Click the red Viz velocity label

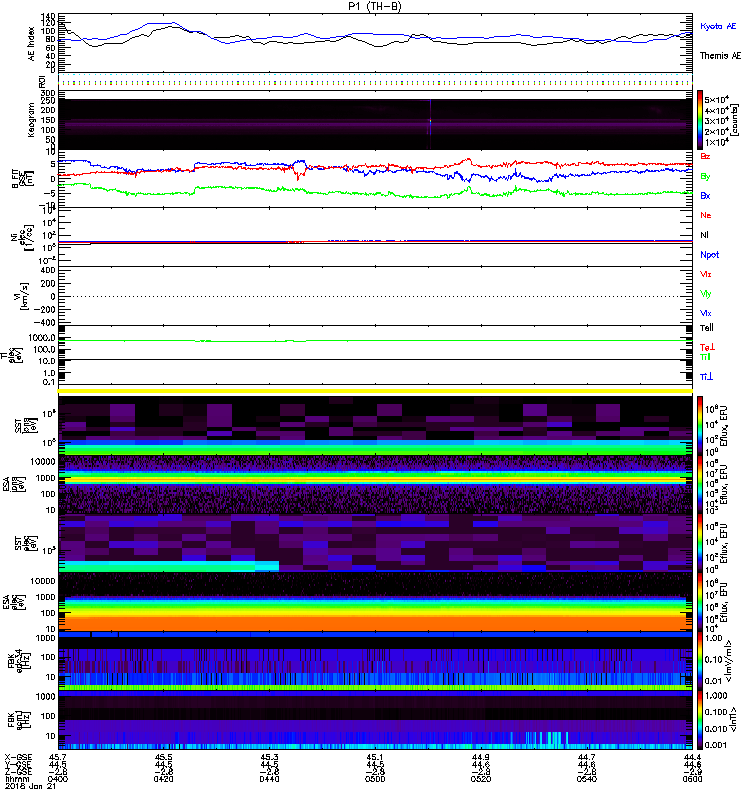[x=706, y=273]
